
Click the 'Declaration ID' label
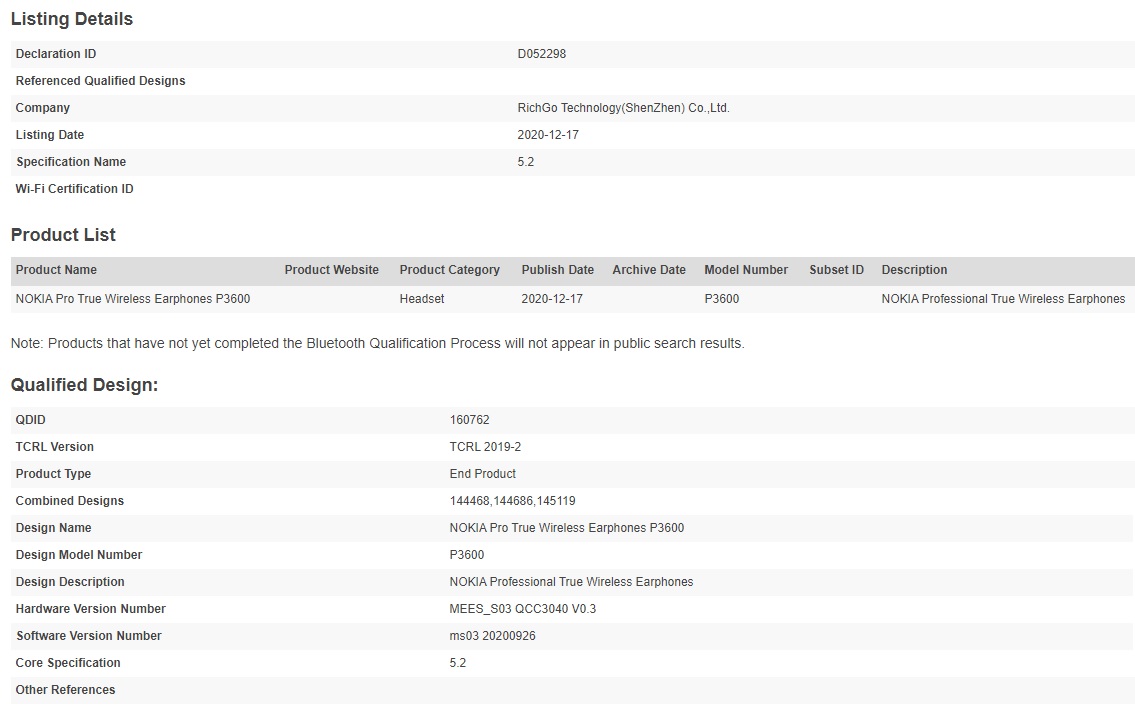coord(56,54)
